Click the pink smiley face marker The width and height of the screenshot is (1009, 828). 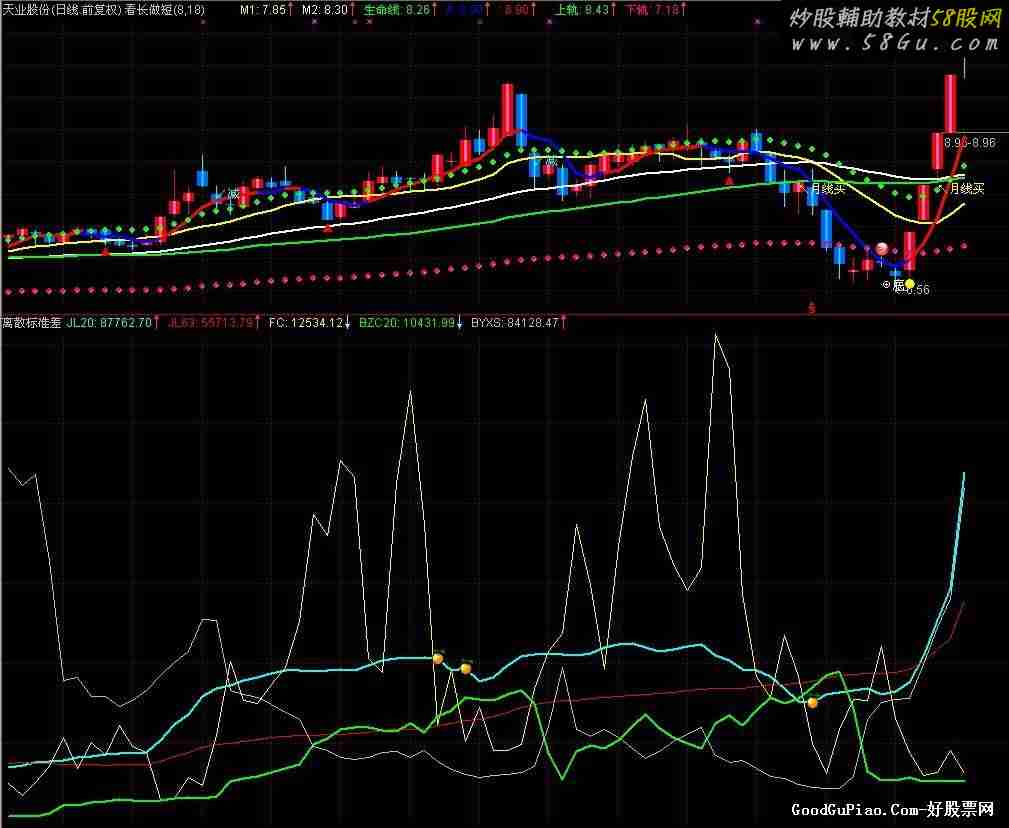click(882, 249)
